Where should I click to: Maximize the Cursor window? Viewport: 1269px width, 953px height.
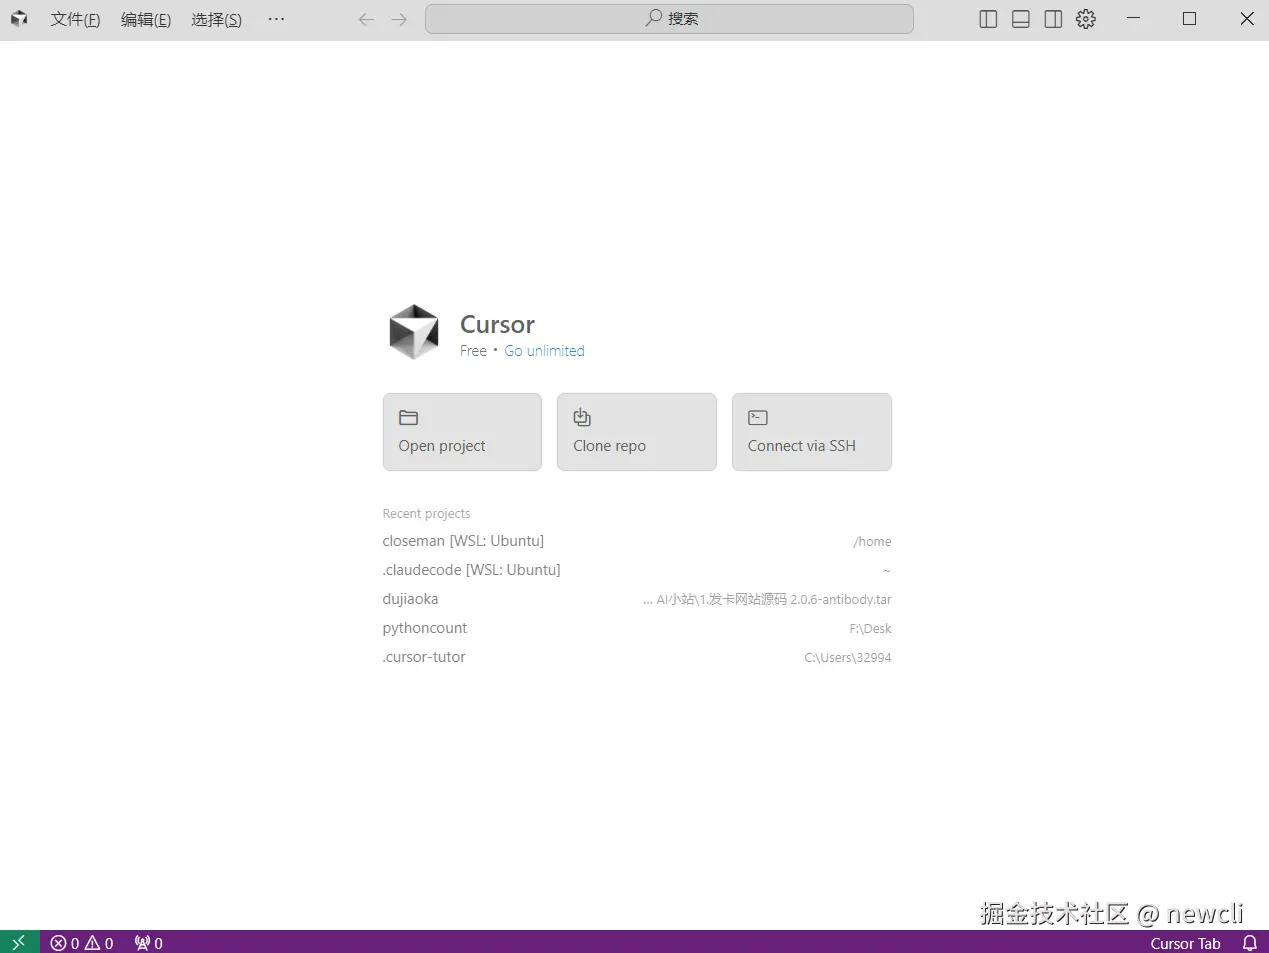1189,19
